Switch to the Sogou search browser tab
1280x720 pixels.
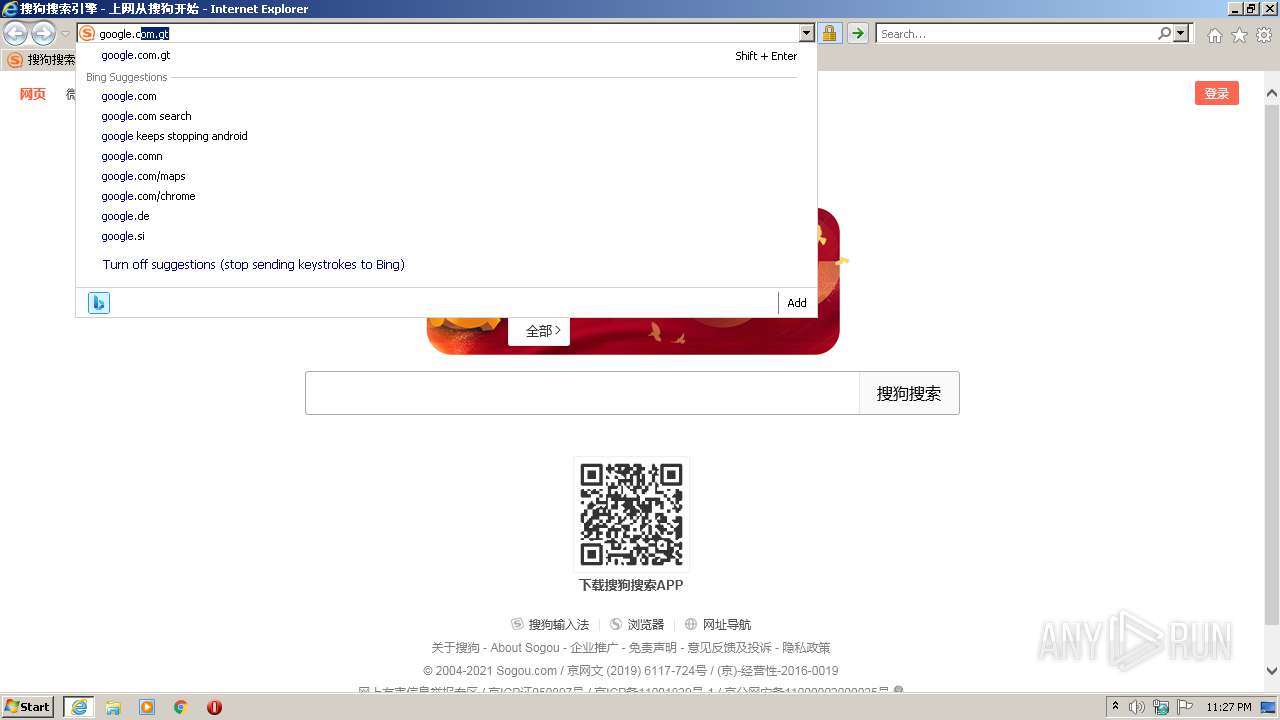(40, 60)
